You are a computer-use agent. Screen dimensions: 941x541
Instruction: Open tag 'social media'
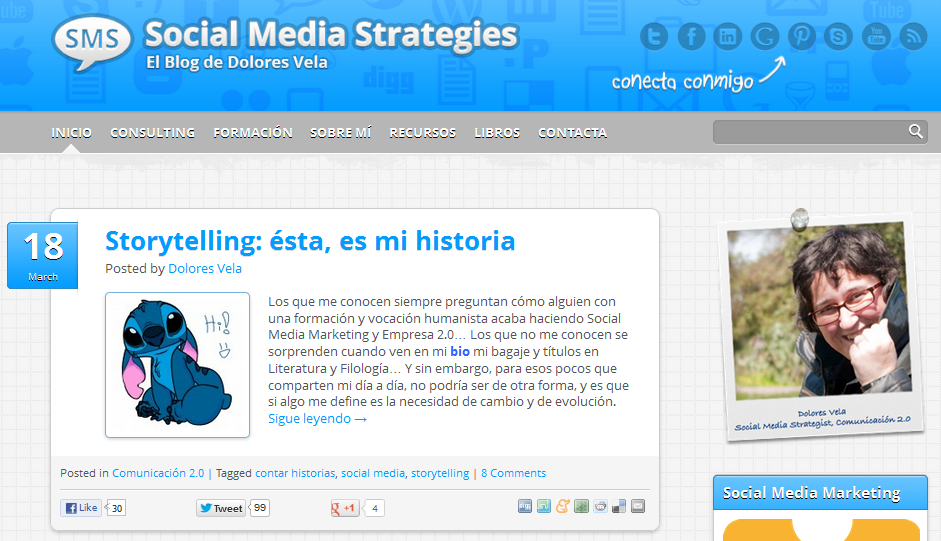click(x=373, y=473)
